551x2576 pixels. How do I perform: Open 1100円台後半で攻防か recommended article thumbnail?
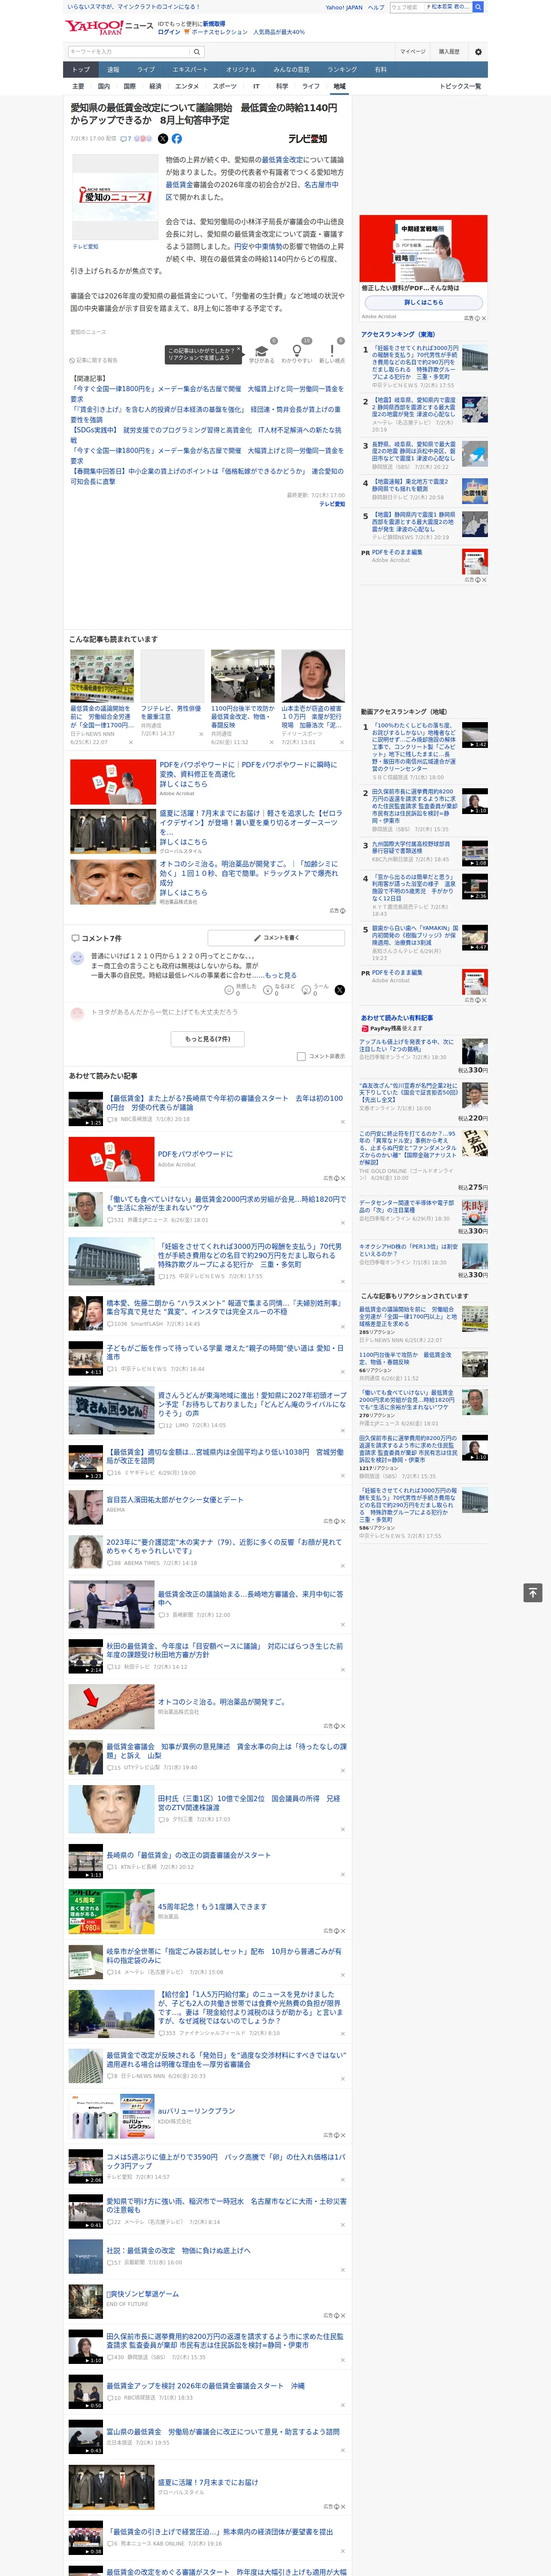point(243,676)
